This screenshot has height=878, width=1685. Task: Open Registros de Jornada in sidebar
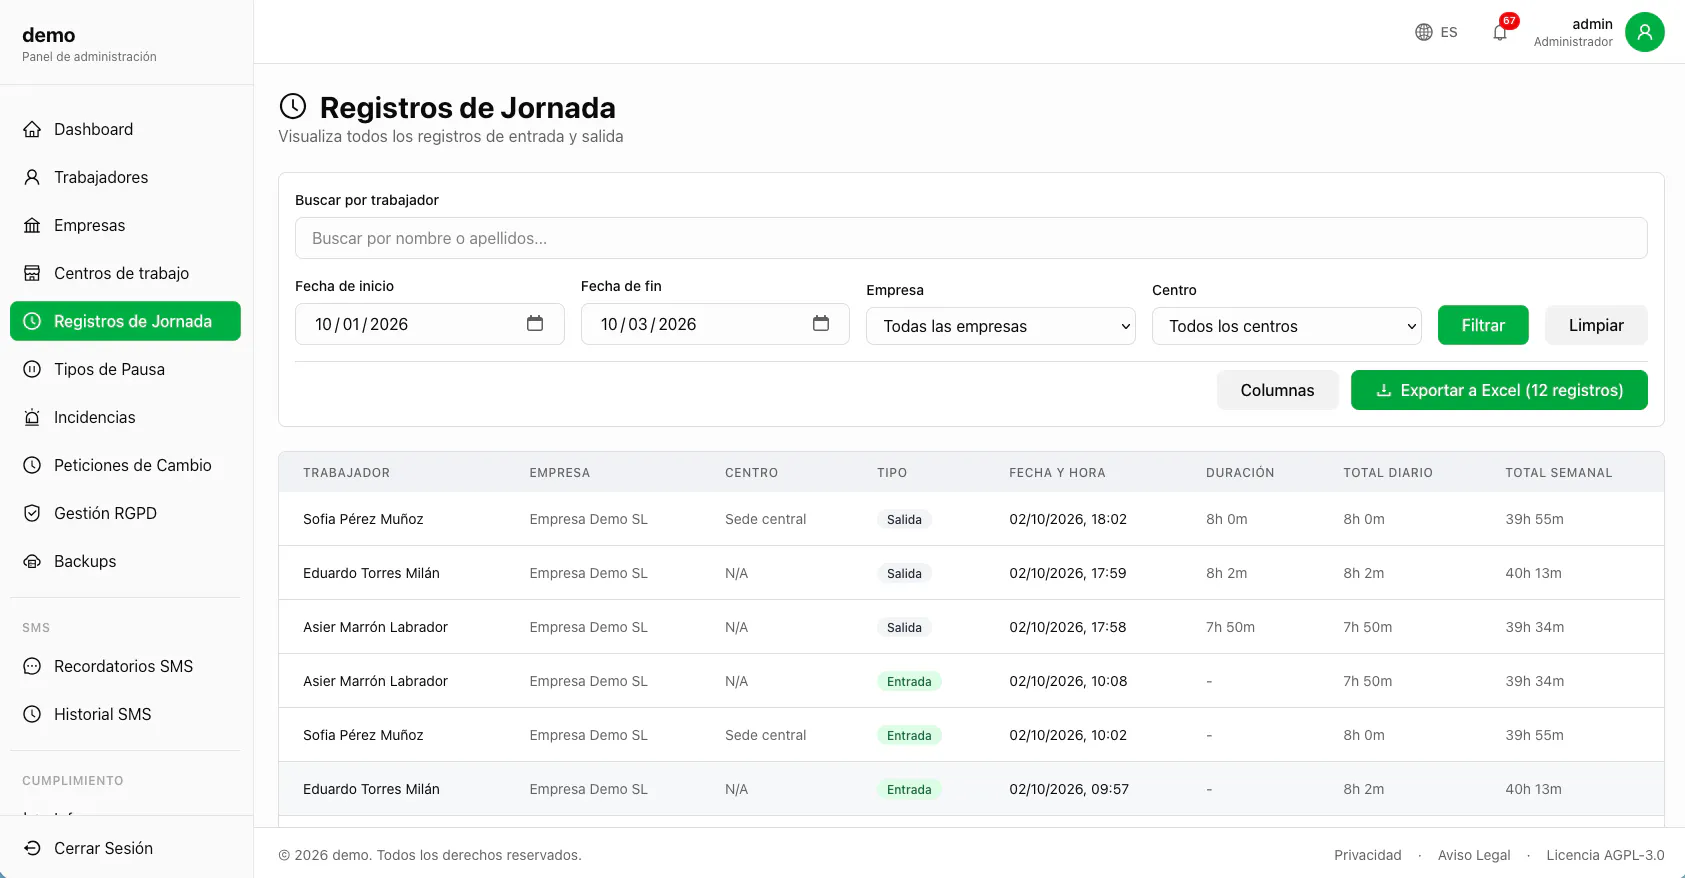(125, 321)
